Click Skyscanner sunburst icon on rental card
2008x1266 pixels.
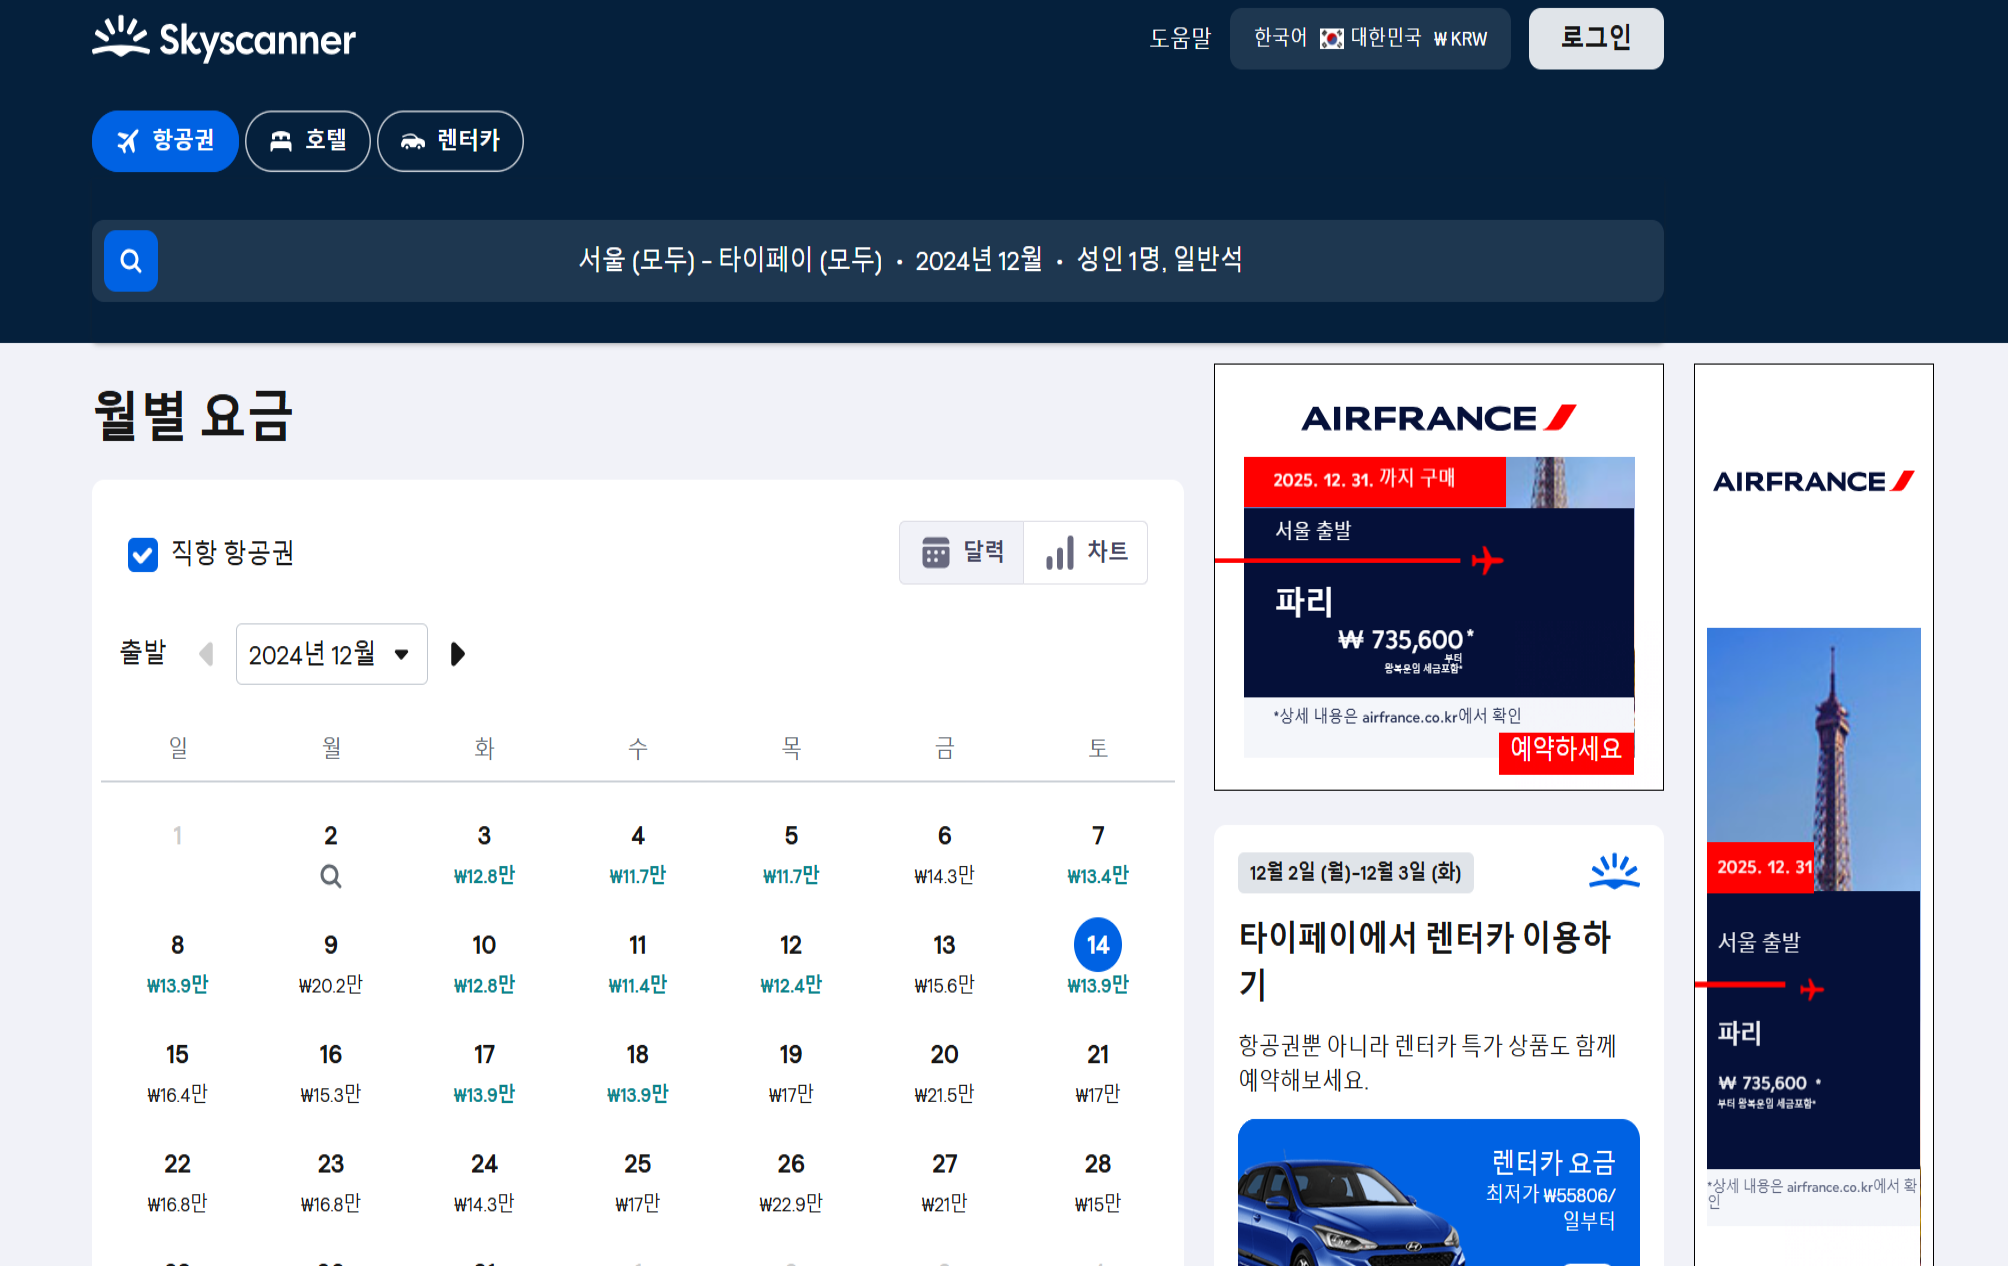(1614, 871)
